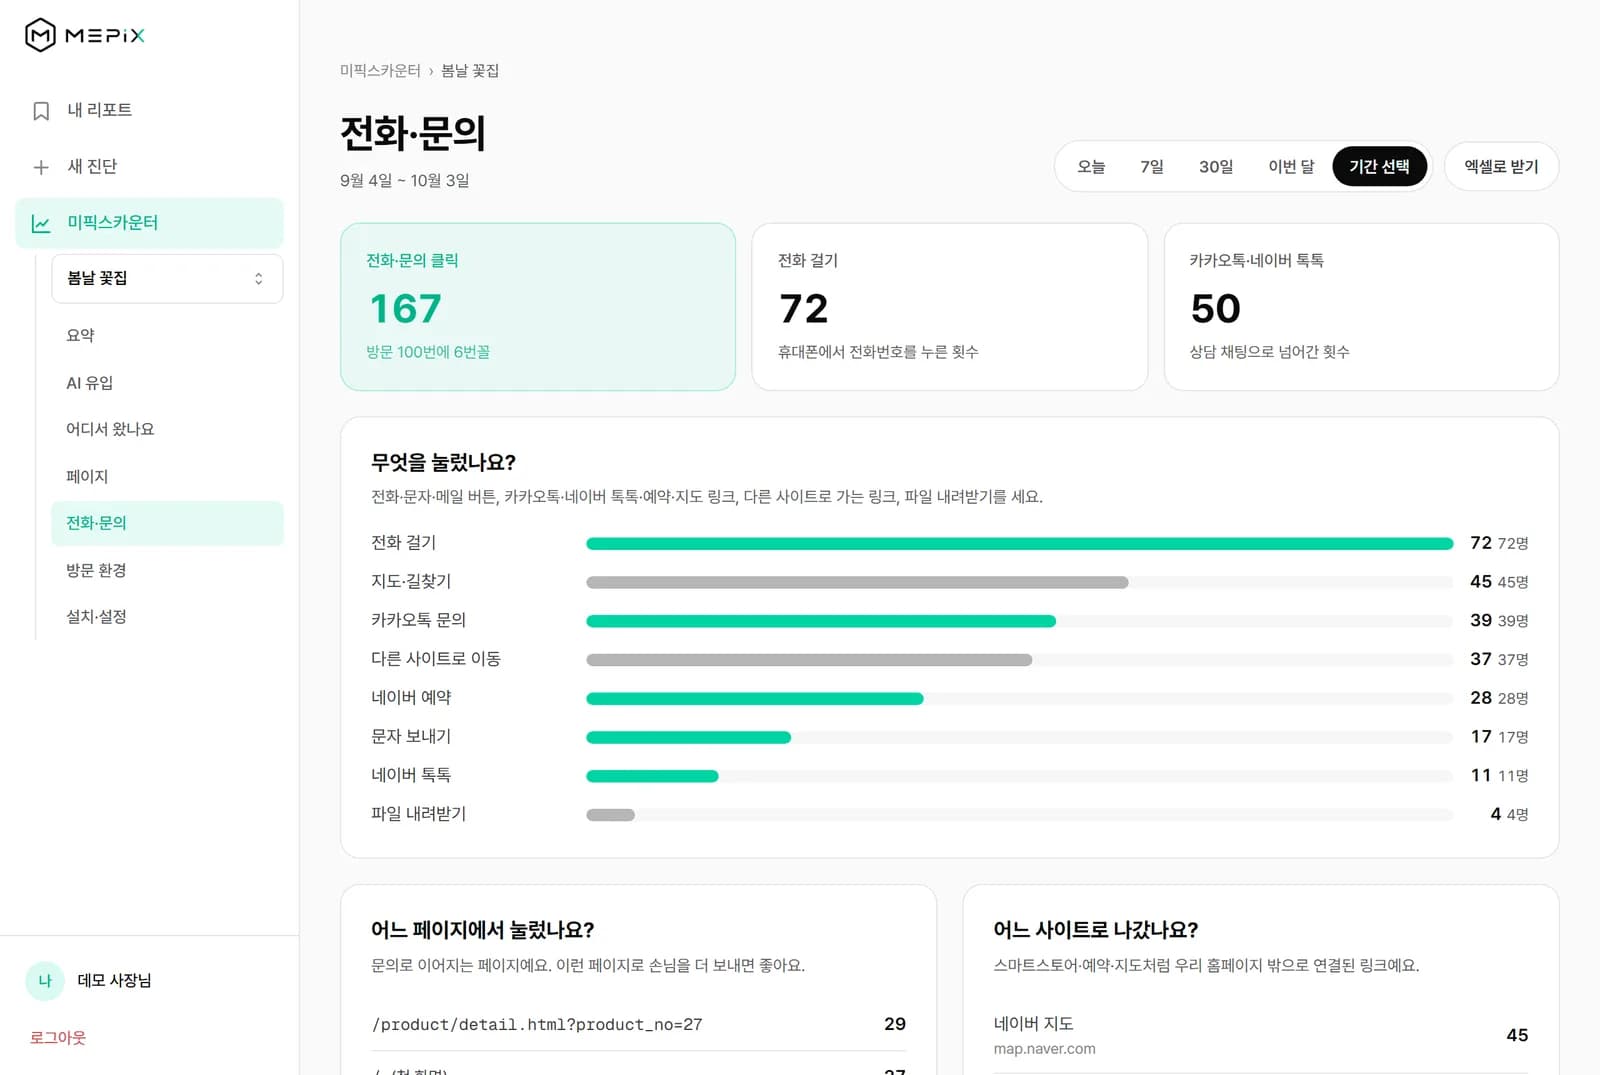Viewport: 1600px width, 1075px height.
Task: Select the 기간 선택 period option
Action: (x=1379, y=166)
